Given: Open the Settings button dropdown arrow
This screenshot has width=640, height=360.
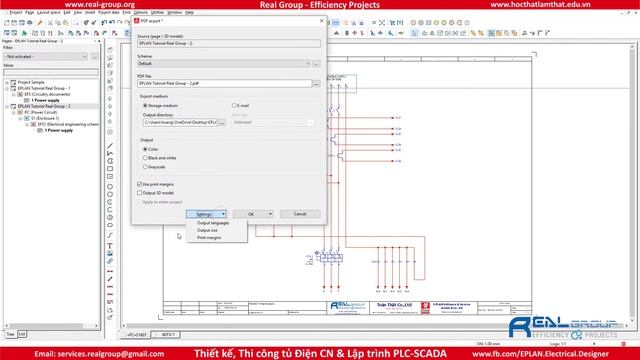Looking at the screenshot, I should (x=223, y=214).
